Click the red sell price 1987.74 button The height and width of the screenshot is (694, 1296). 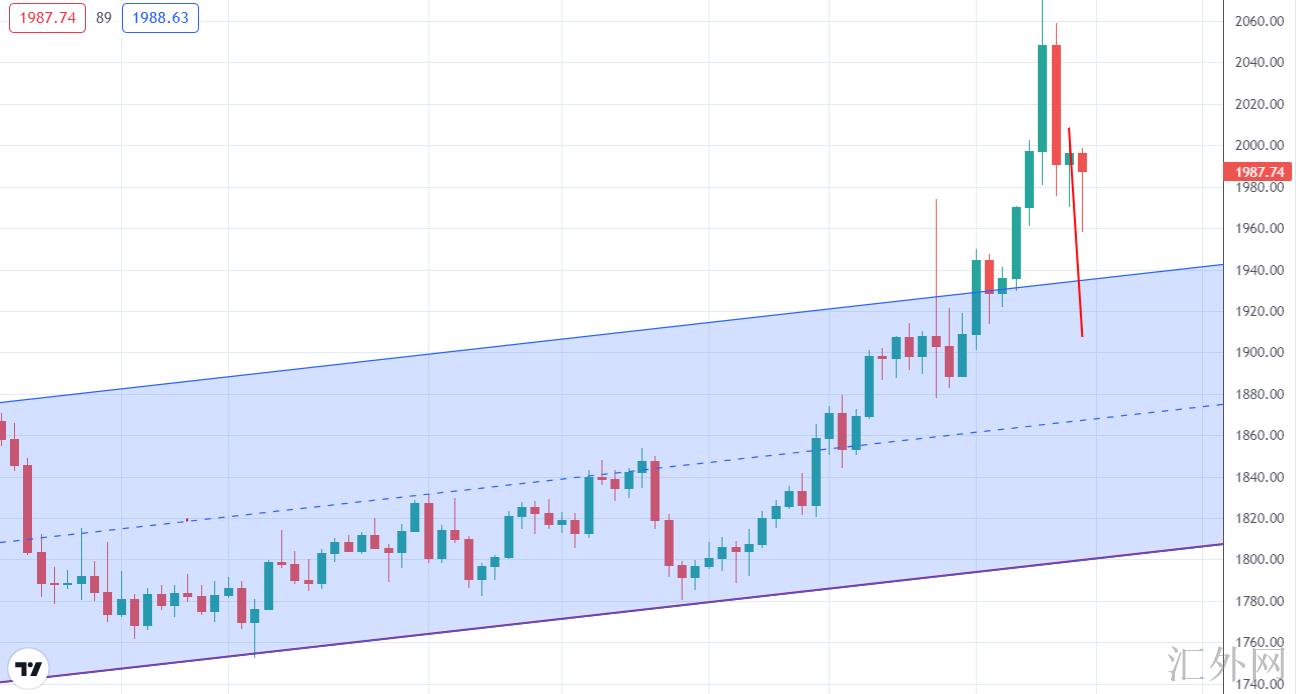pos(48,18)
